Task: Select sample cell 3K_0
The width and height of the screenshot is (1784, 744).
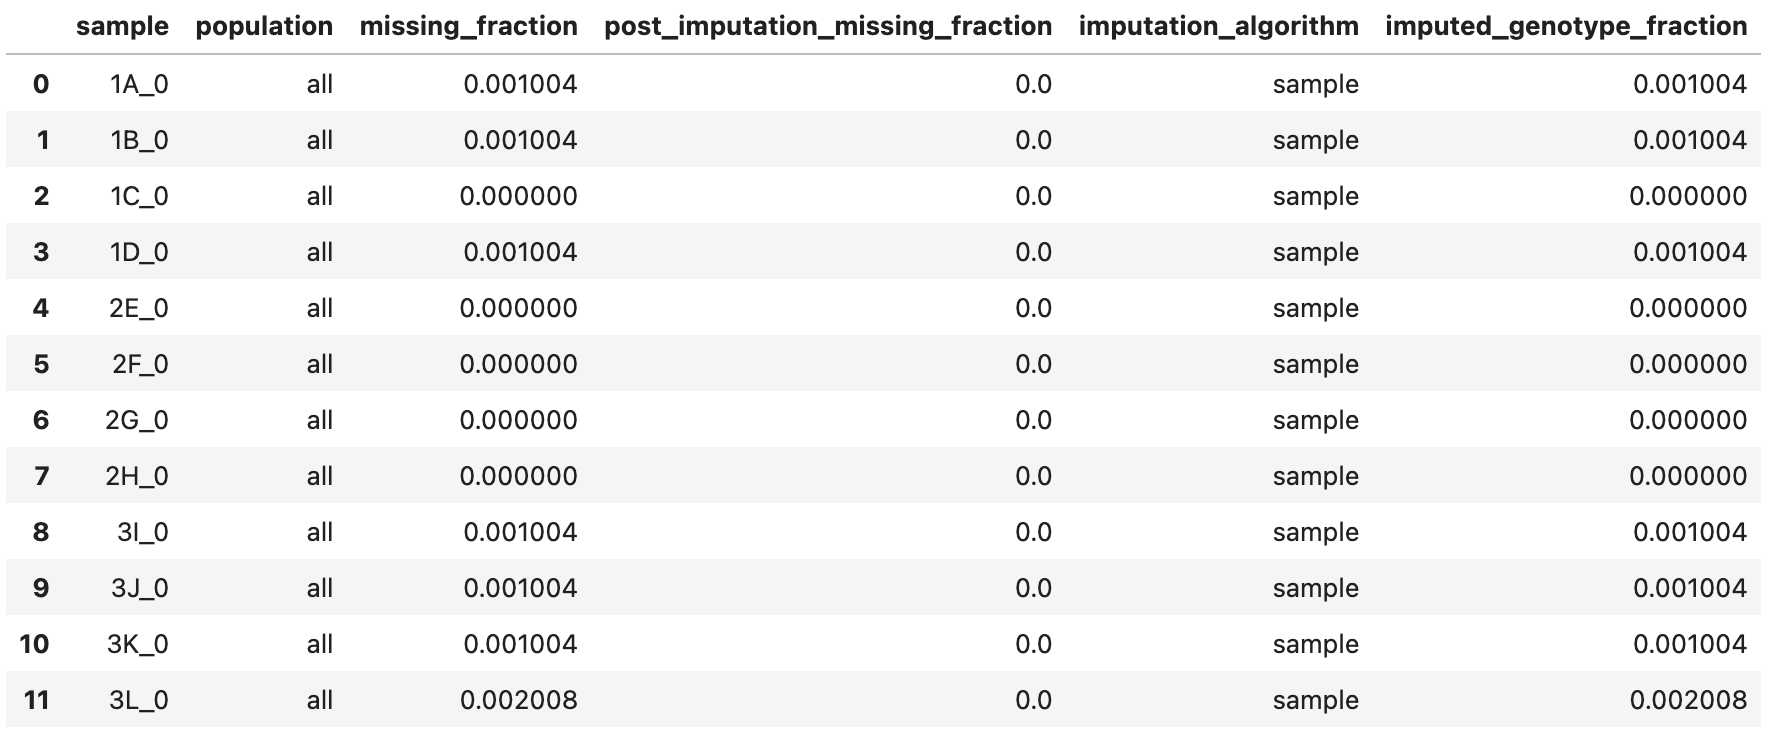Action: point(138,644)
